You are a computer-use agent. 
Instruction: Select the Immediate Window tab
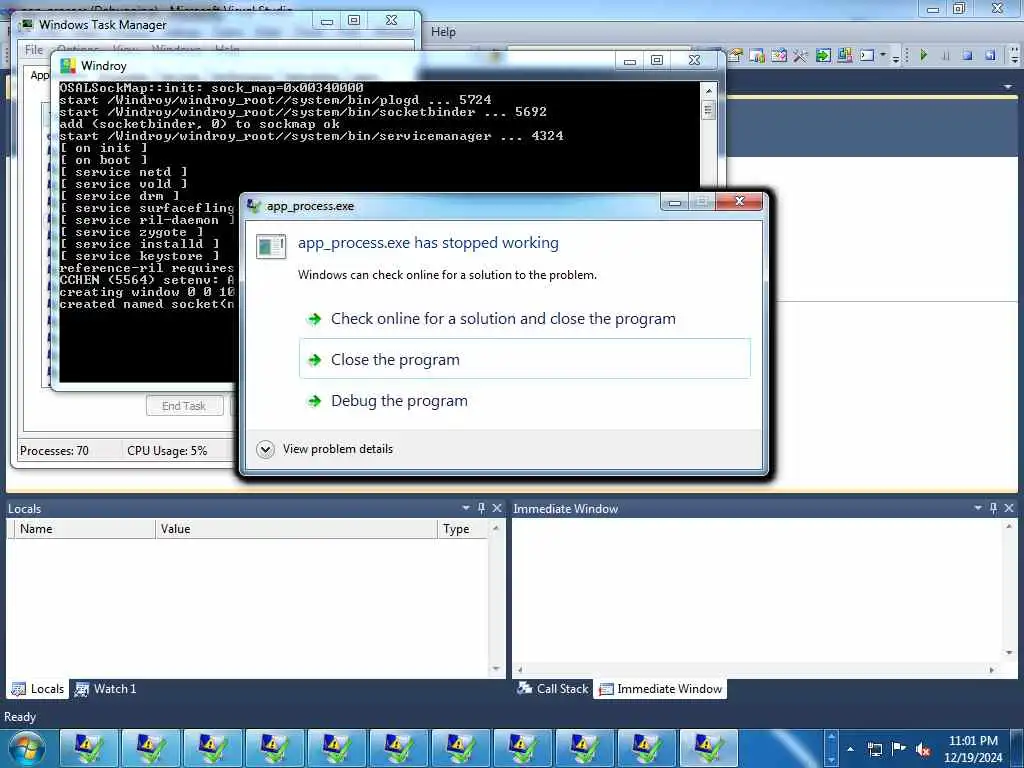pyautogui.click(x=660, y=689)
